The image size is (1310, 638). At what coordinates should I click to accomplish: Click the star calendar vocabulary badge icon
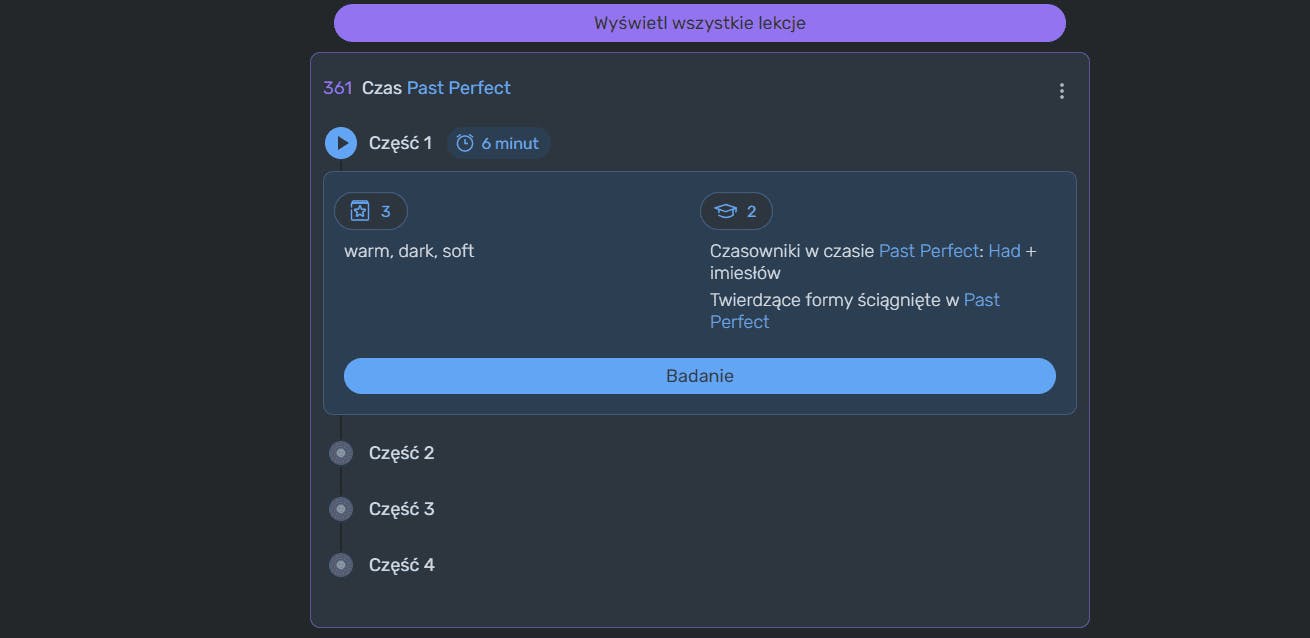click(360, 211)
